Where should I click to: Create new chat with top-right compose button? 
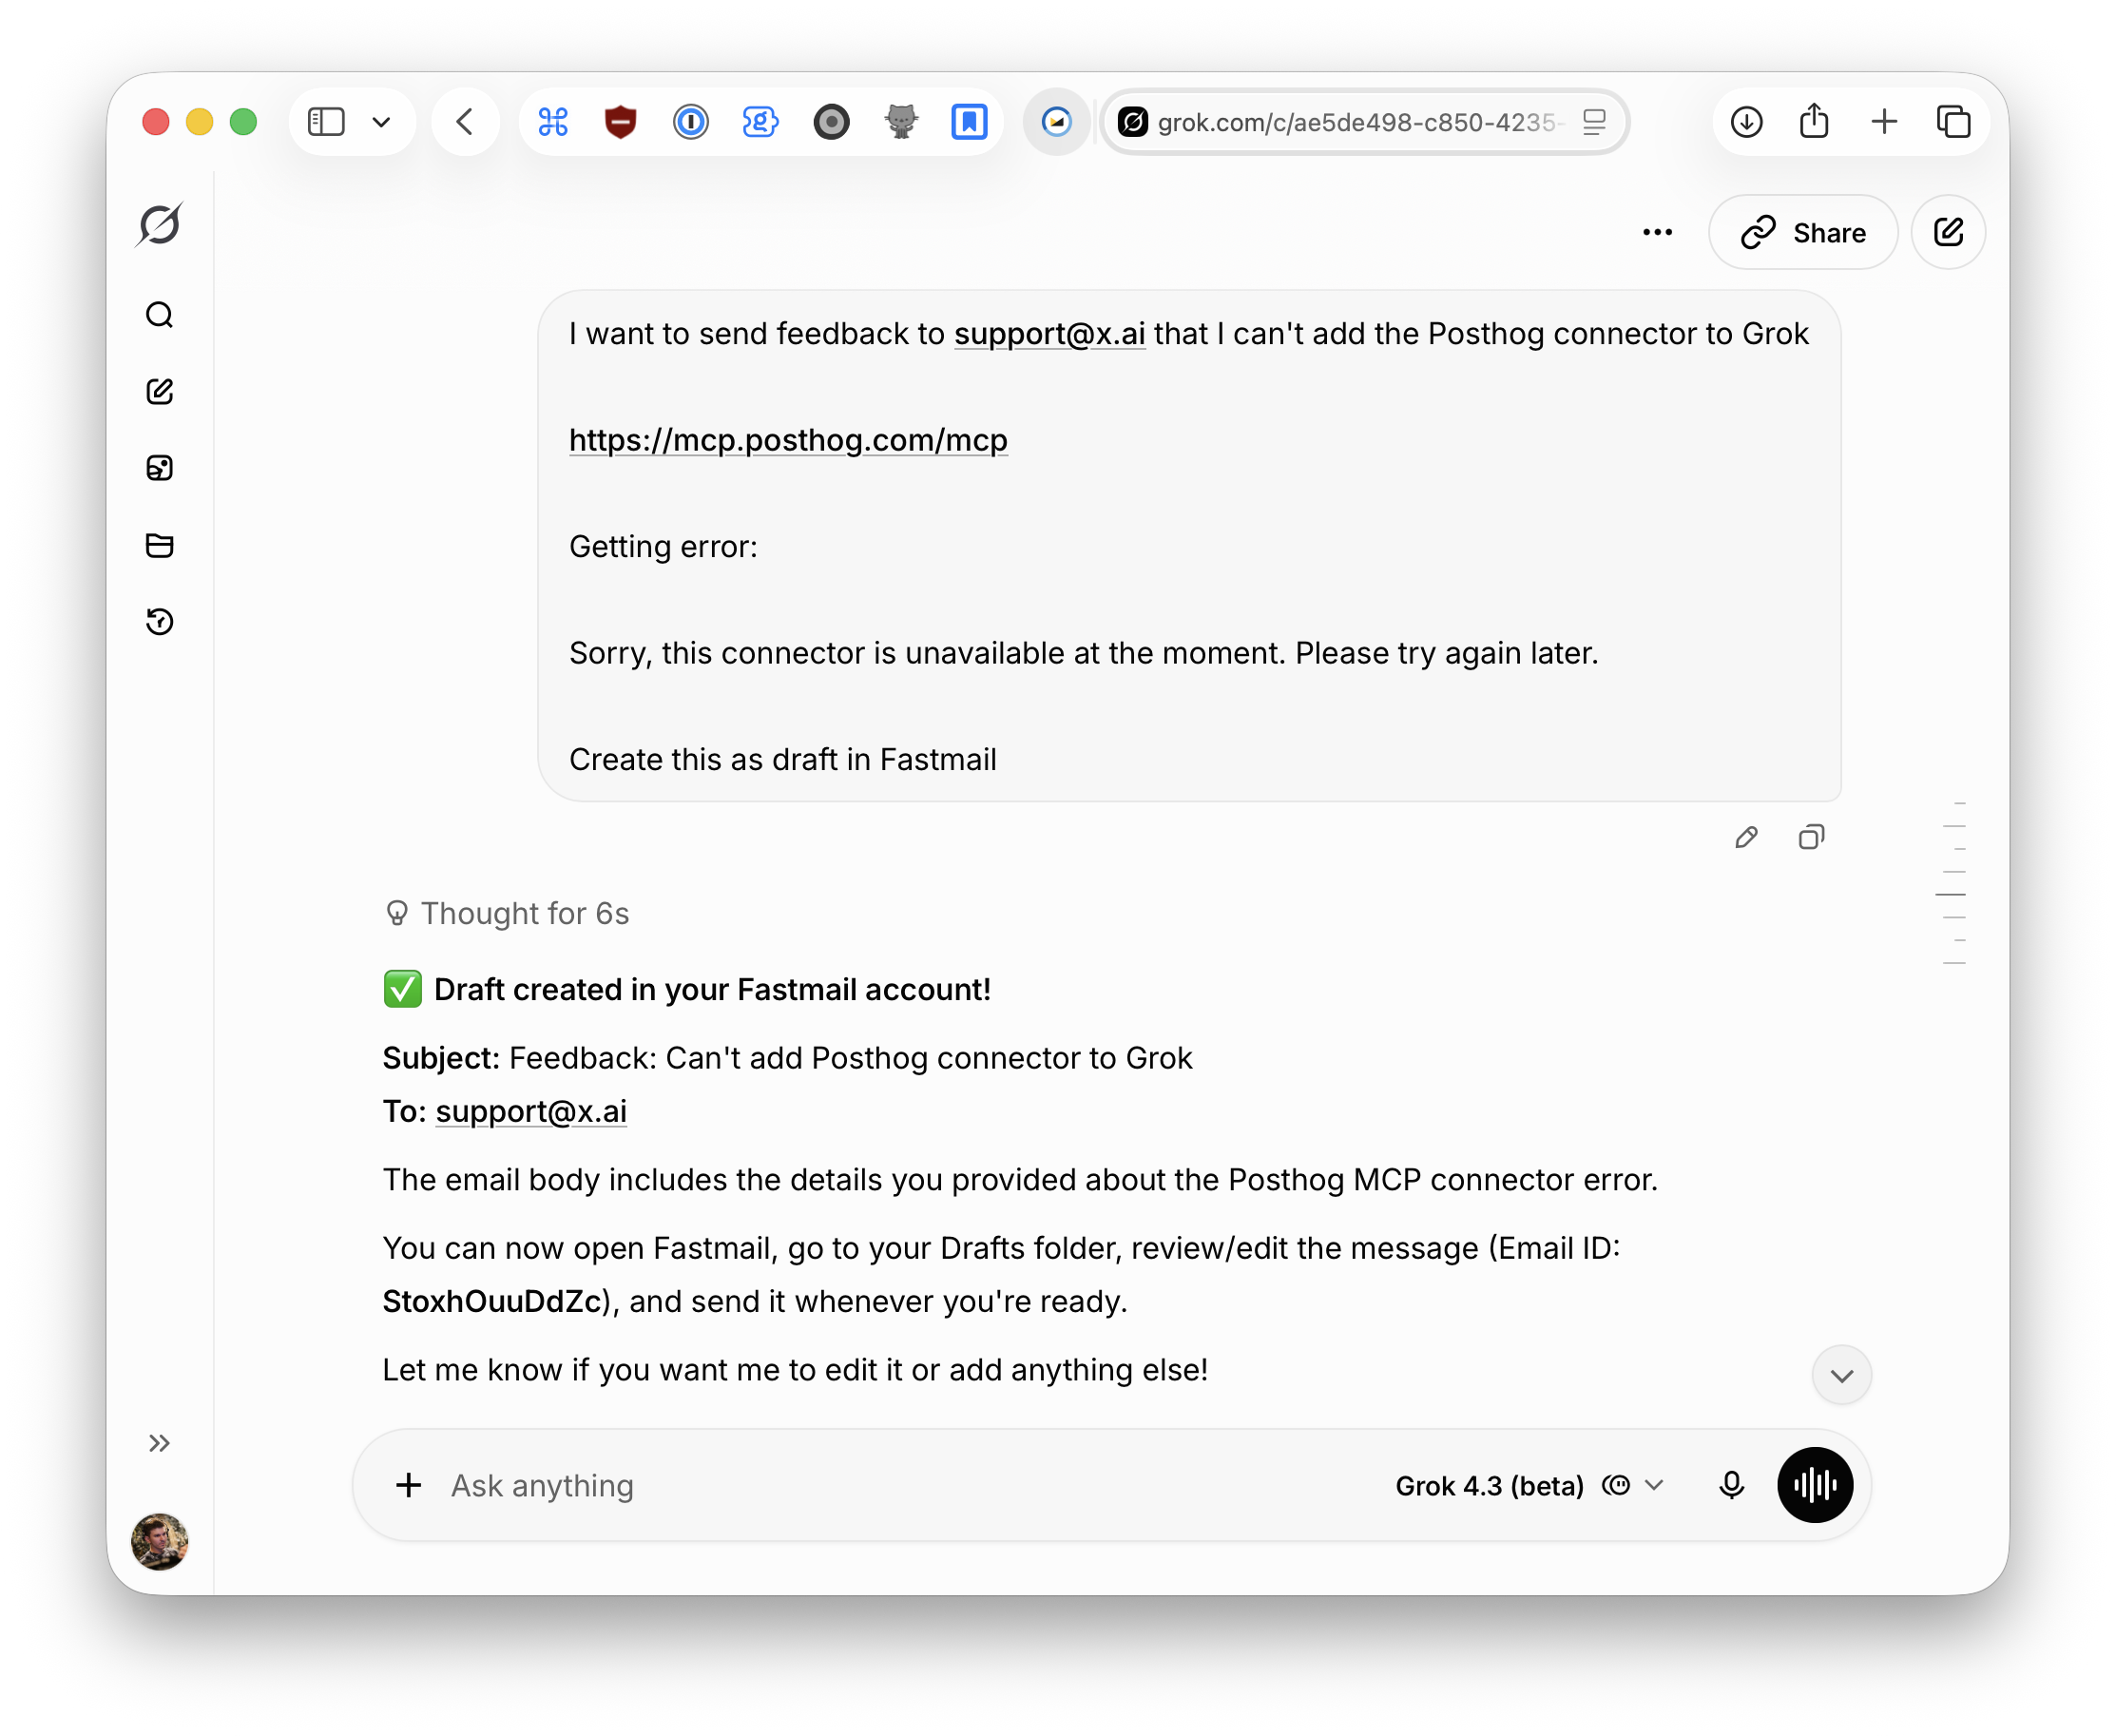click(x=1948, y=233)
